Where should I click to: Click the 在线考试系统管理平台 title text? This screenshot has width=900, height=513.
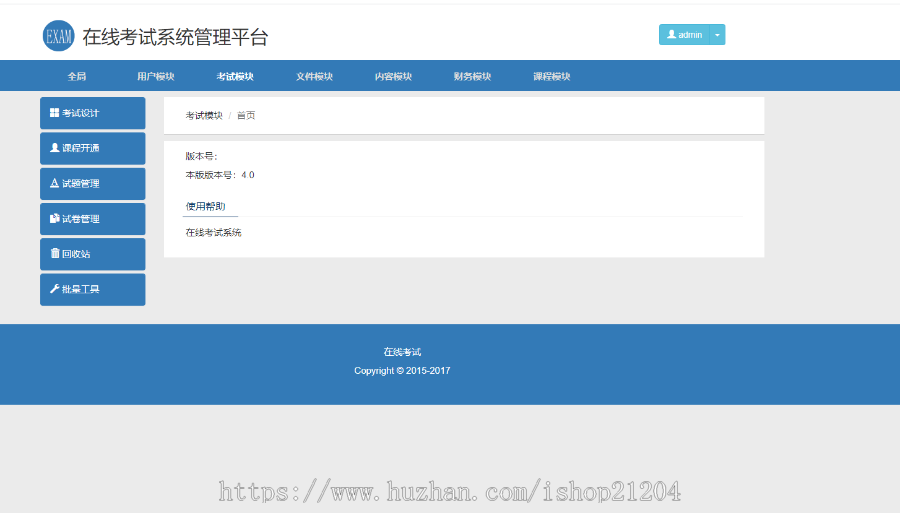coord(175,37)
